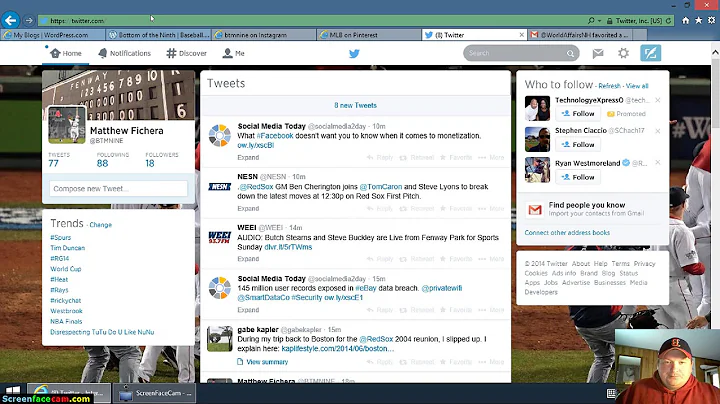Click the following count 88
This screenshot has height=404, width=720.
(102, 163)
